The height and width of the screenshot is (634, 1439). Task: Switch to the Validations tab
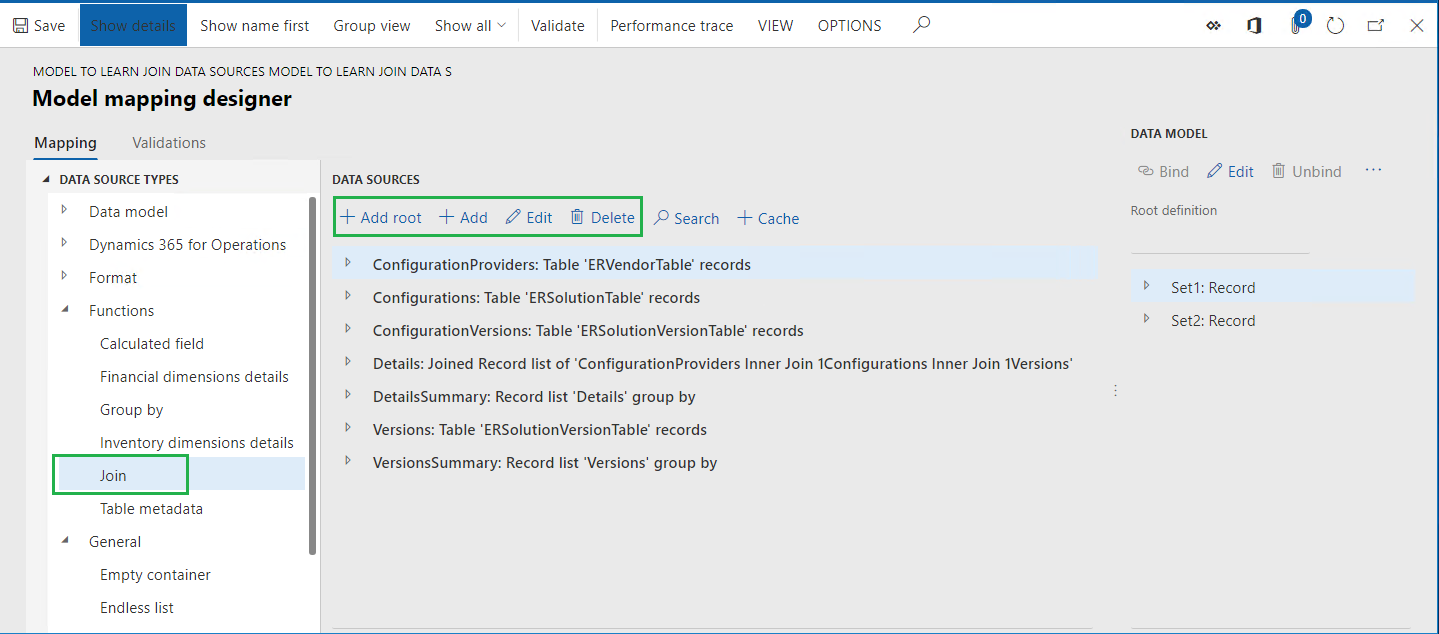pos(169,143)
